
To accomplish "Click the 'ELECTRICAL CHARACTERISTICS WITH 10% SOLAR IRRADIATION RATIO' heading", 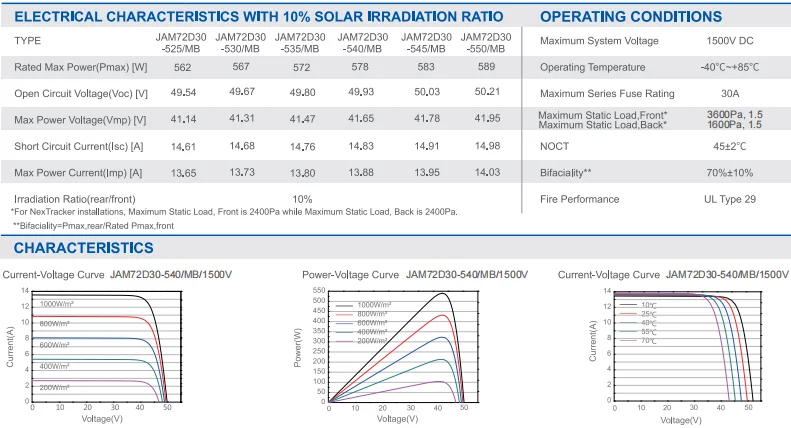I will 259,17.
